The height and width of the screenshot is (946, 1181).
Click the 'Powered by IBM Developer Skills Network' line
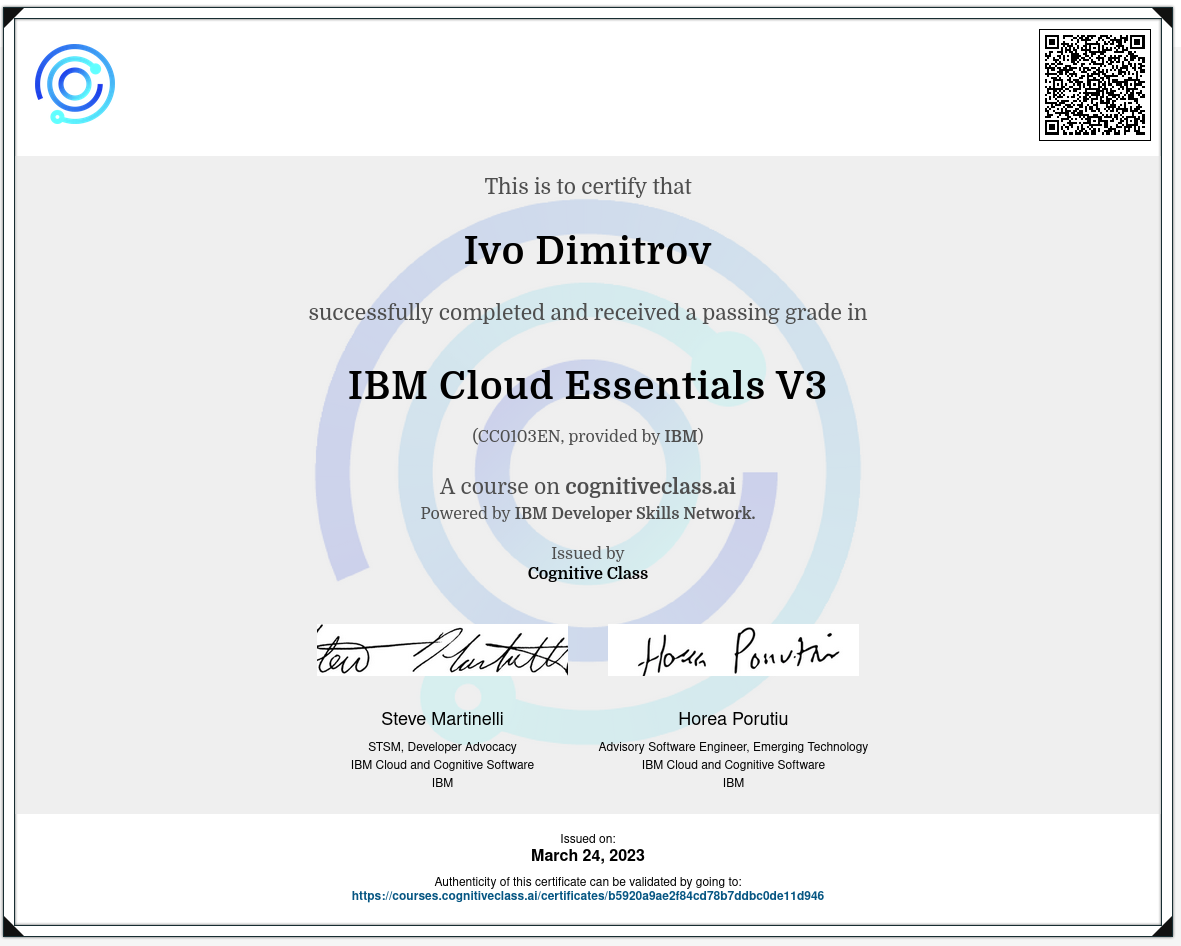(x=587, y=513)
